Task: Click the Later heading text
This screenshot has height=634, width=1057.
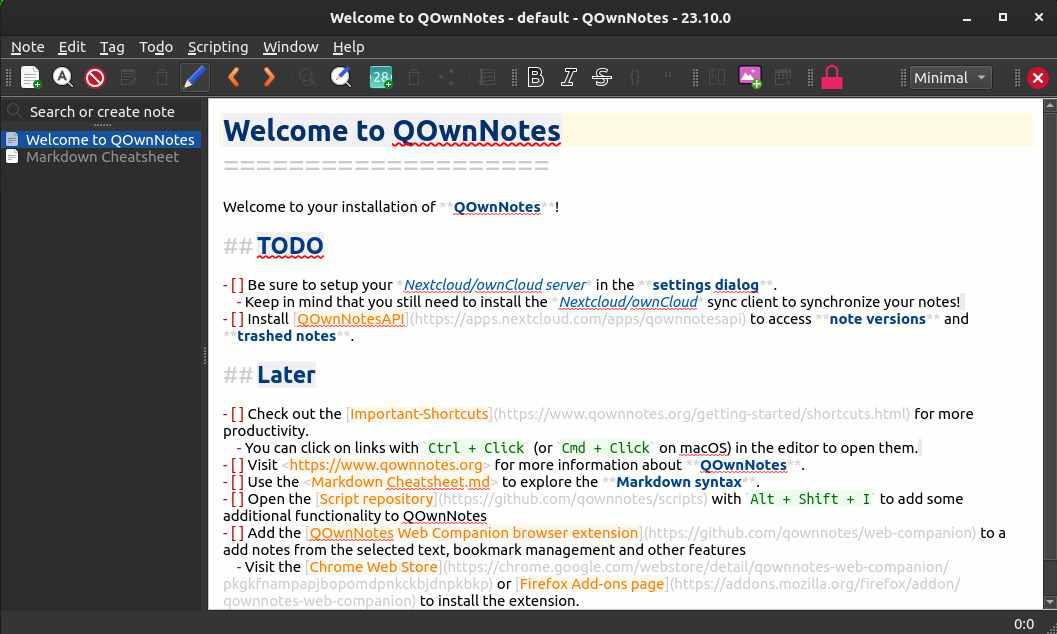Action: click(x=286, y=375)
